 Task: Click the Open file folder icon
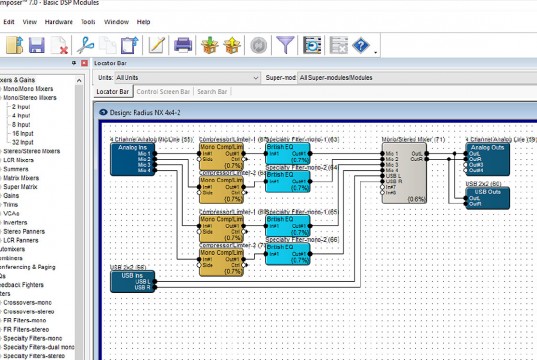point(14,45)
